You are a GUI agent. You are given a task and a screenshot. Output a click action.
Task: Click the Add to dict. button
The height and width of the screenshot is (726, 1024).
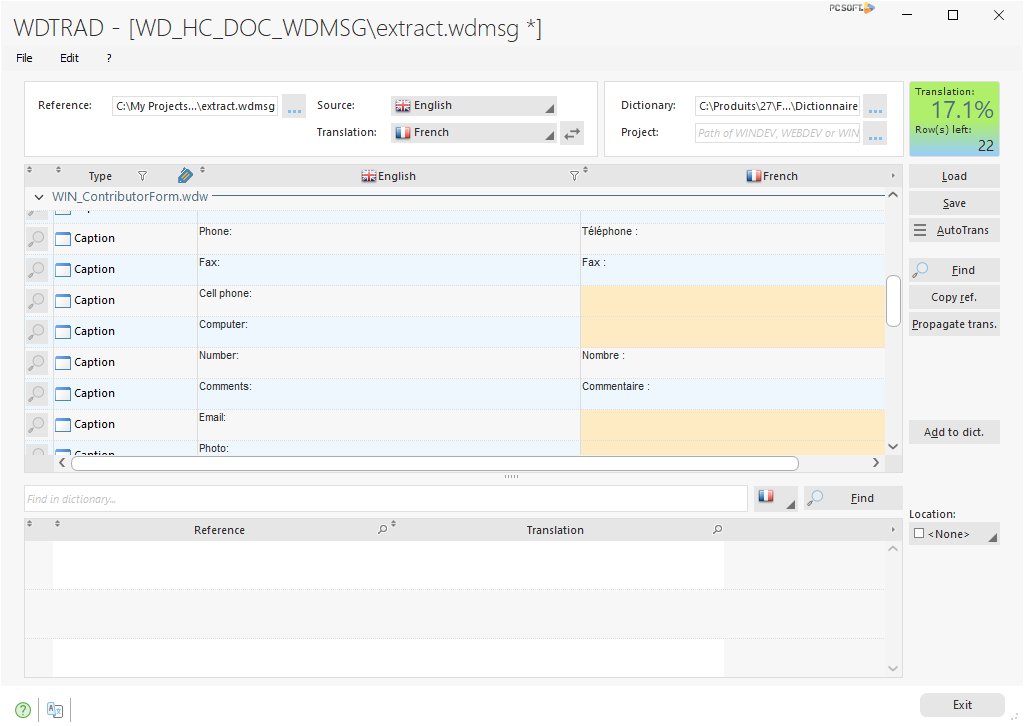coord(954,432)
